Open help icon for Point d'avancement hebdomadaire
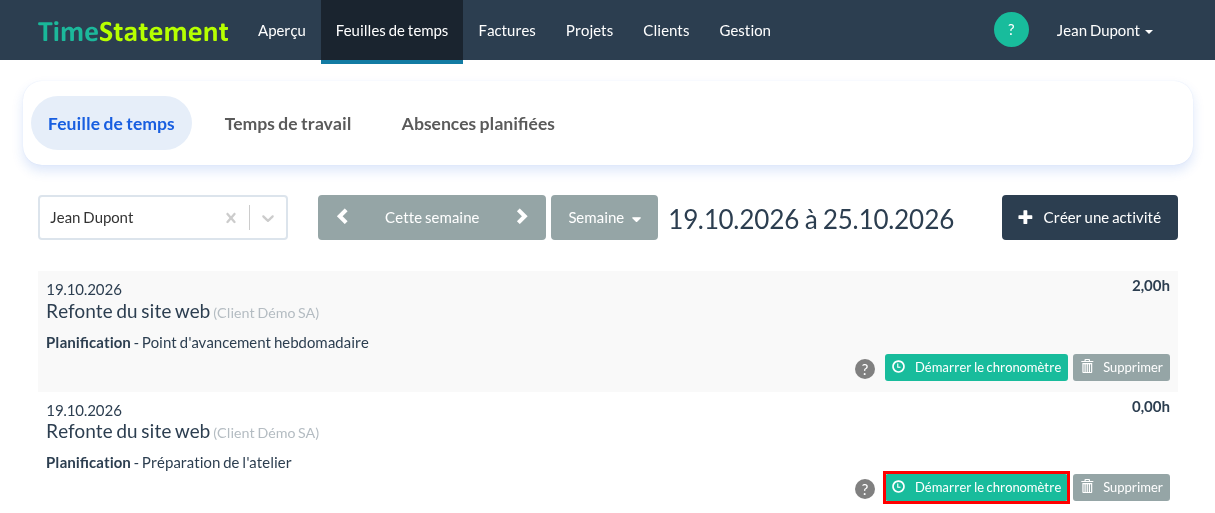 coord(865,369)
